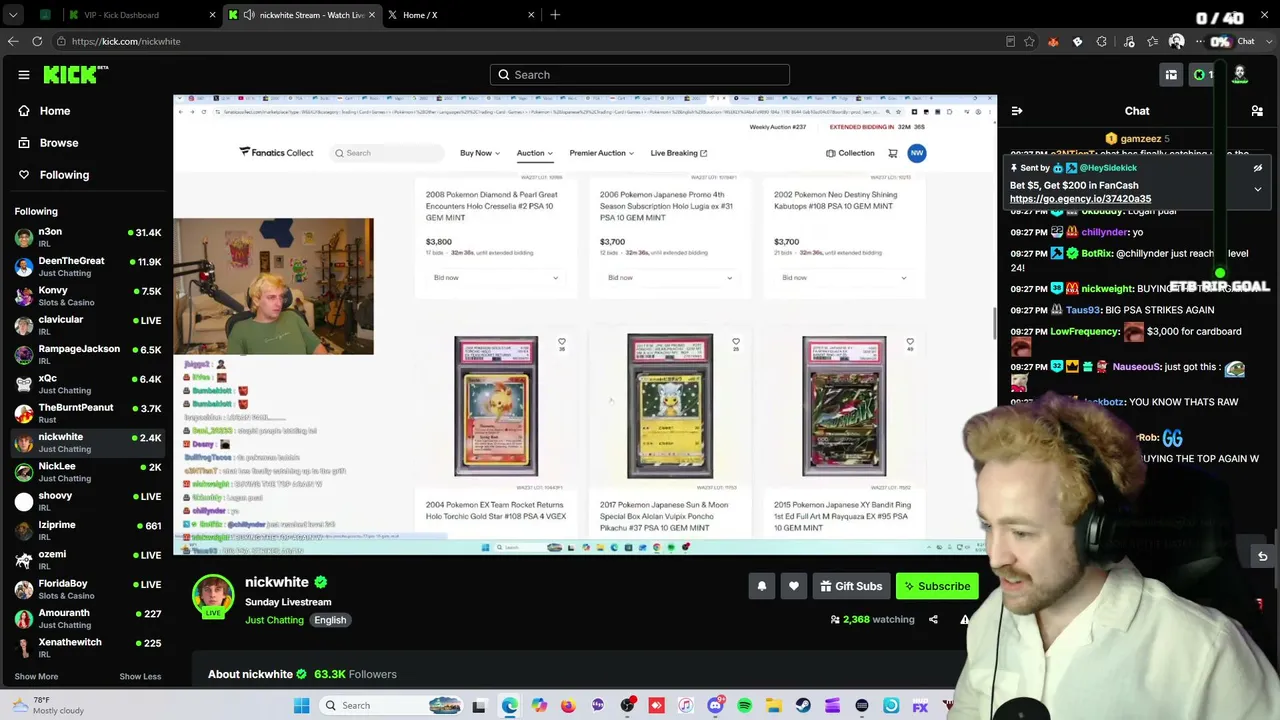Click the Windows taskbar Search box
This screenshot has width=1280, height=720.
click(x=392, y=706)
